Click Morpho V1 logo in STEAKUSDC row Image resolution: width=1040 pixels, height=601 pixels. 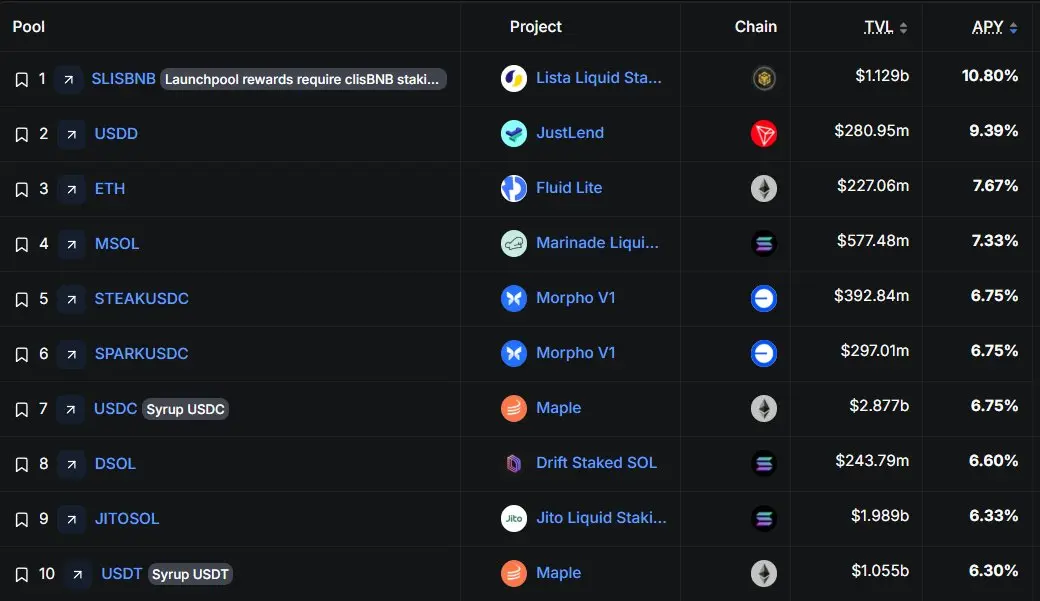point(513,299)
